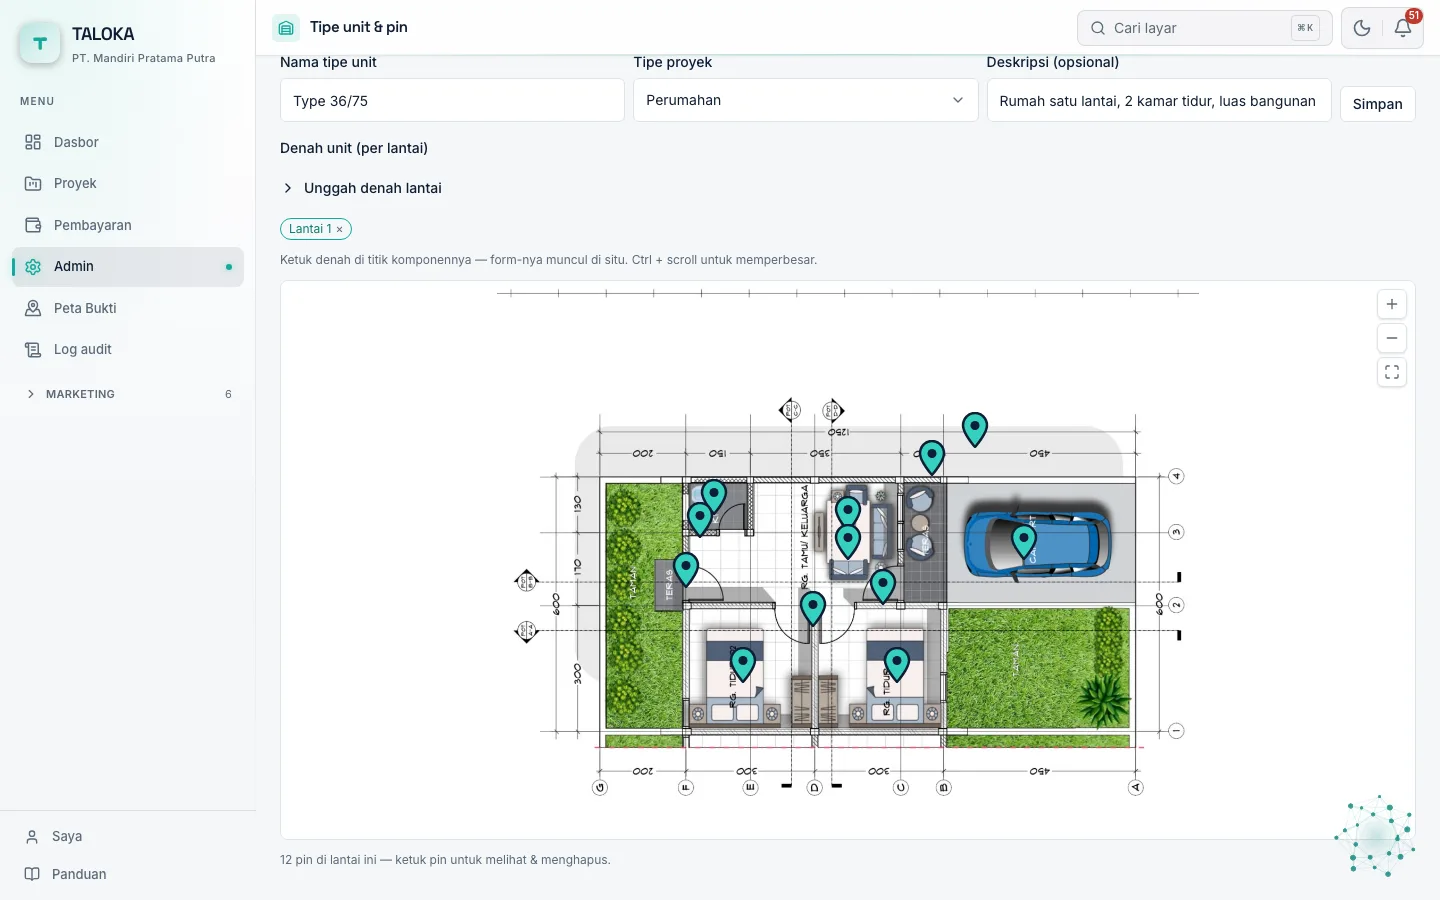Click the Dasbor grid icon
The height and width of the screenshot is (900, 1440).
[x=33, y=142]
